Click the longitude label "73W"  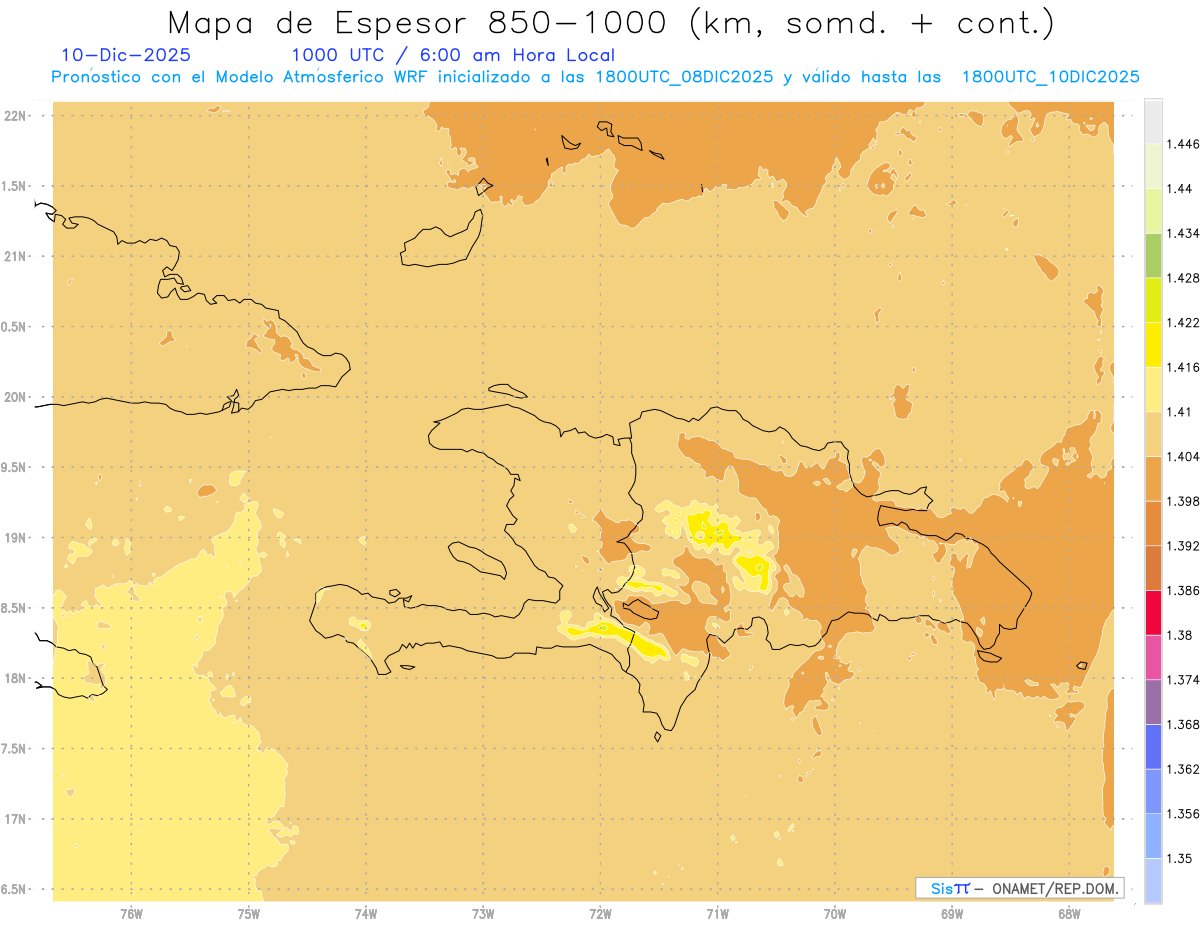(483, 913)
